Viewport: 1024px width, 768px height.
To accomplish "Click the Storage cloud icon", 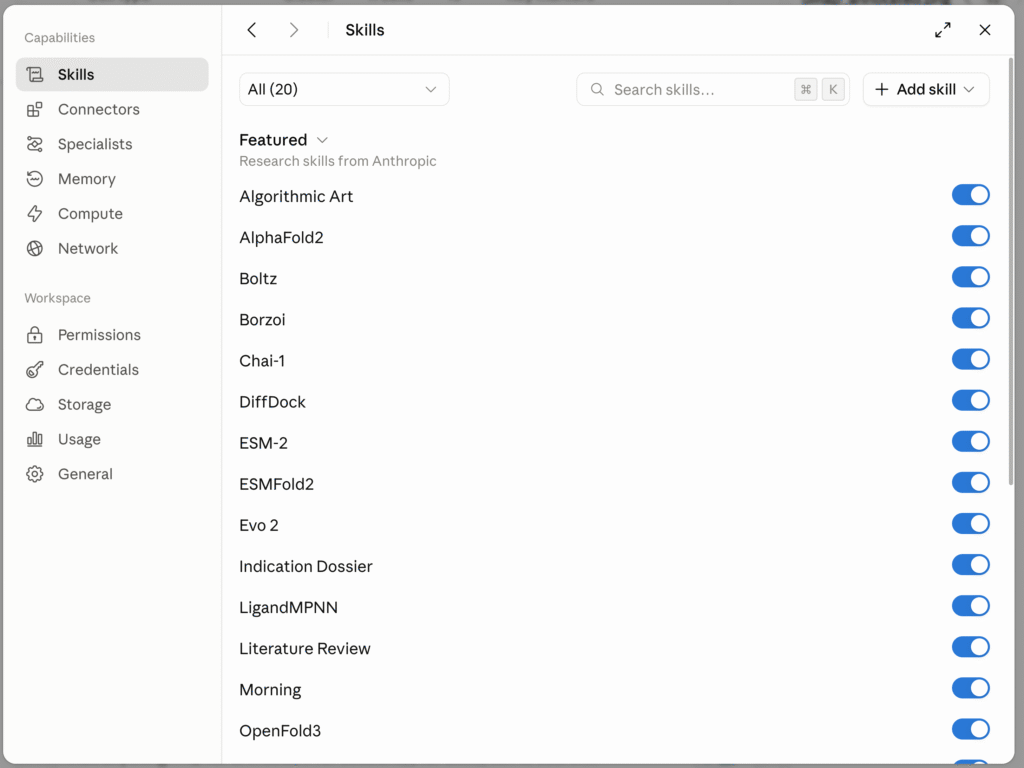I will coord(35,404).
